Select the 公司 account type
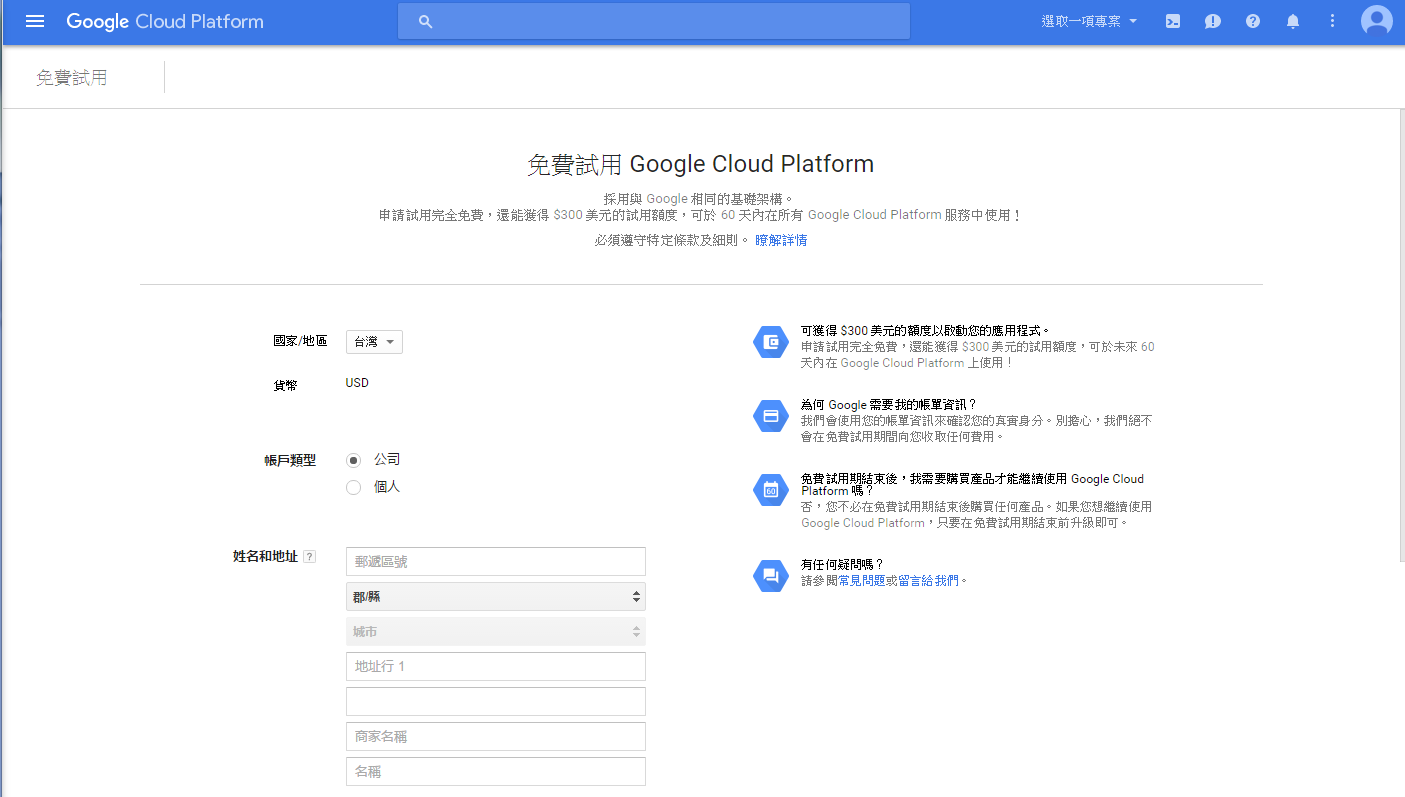The image size is (1405, 797). pyautogui.click(x=353, y=460)
